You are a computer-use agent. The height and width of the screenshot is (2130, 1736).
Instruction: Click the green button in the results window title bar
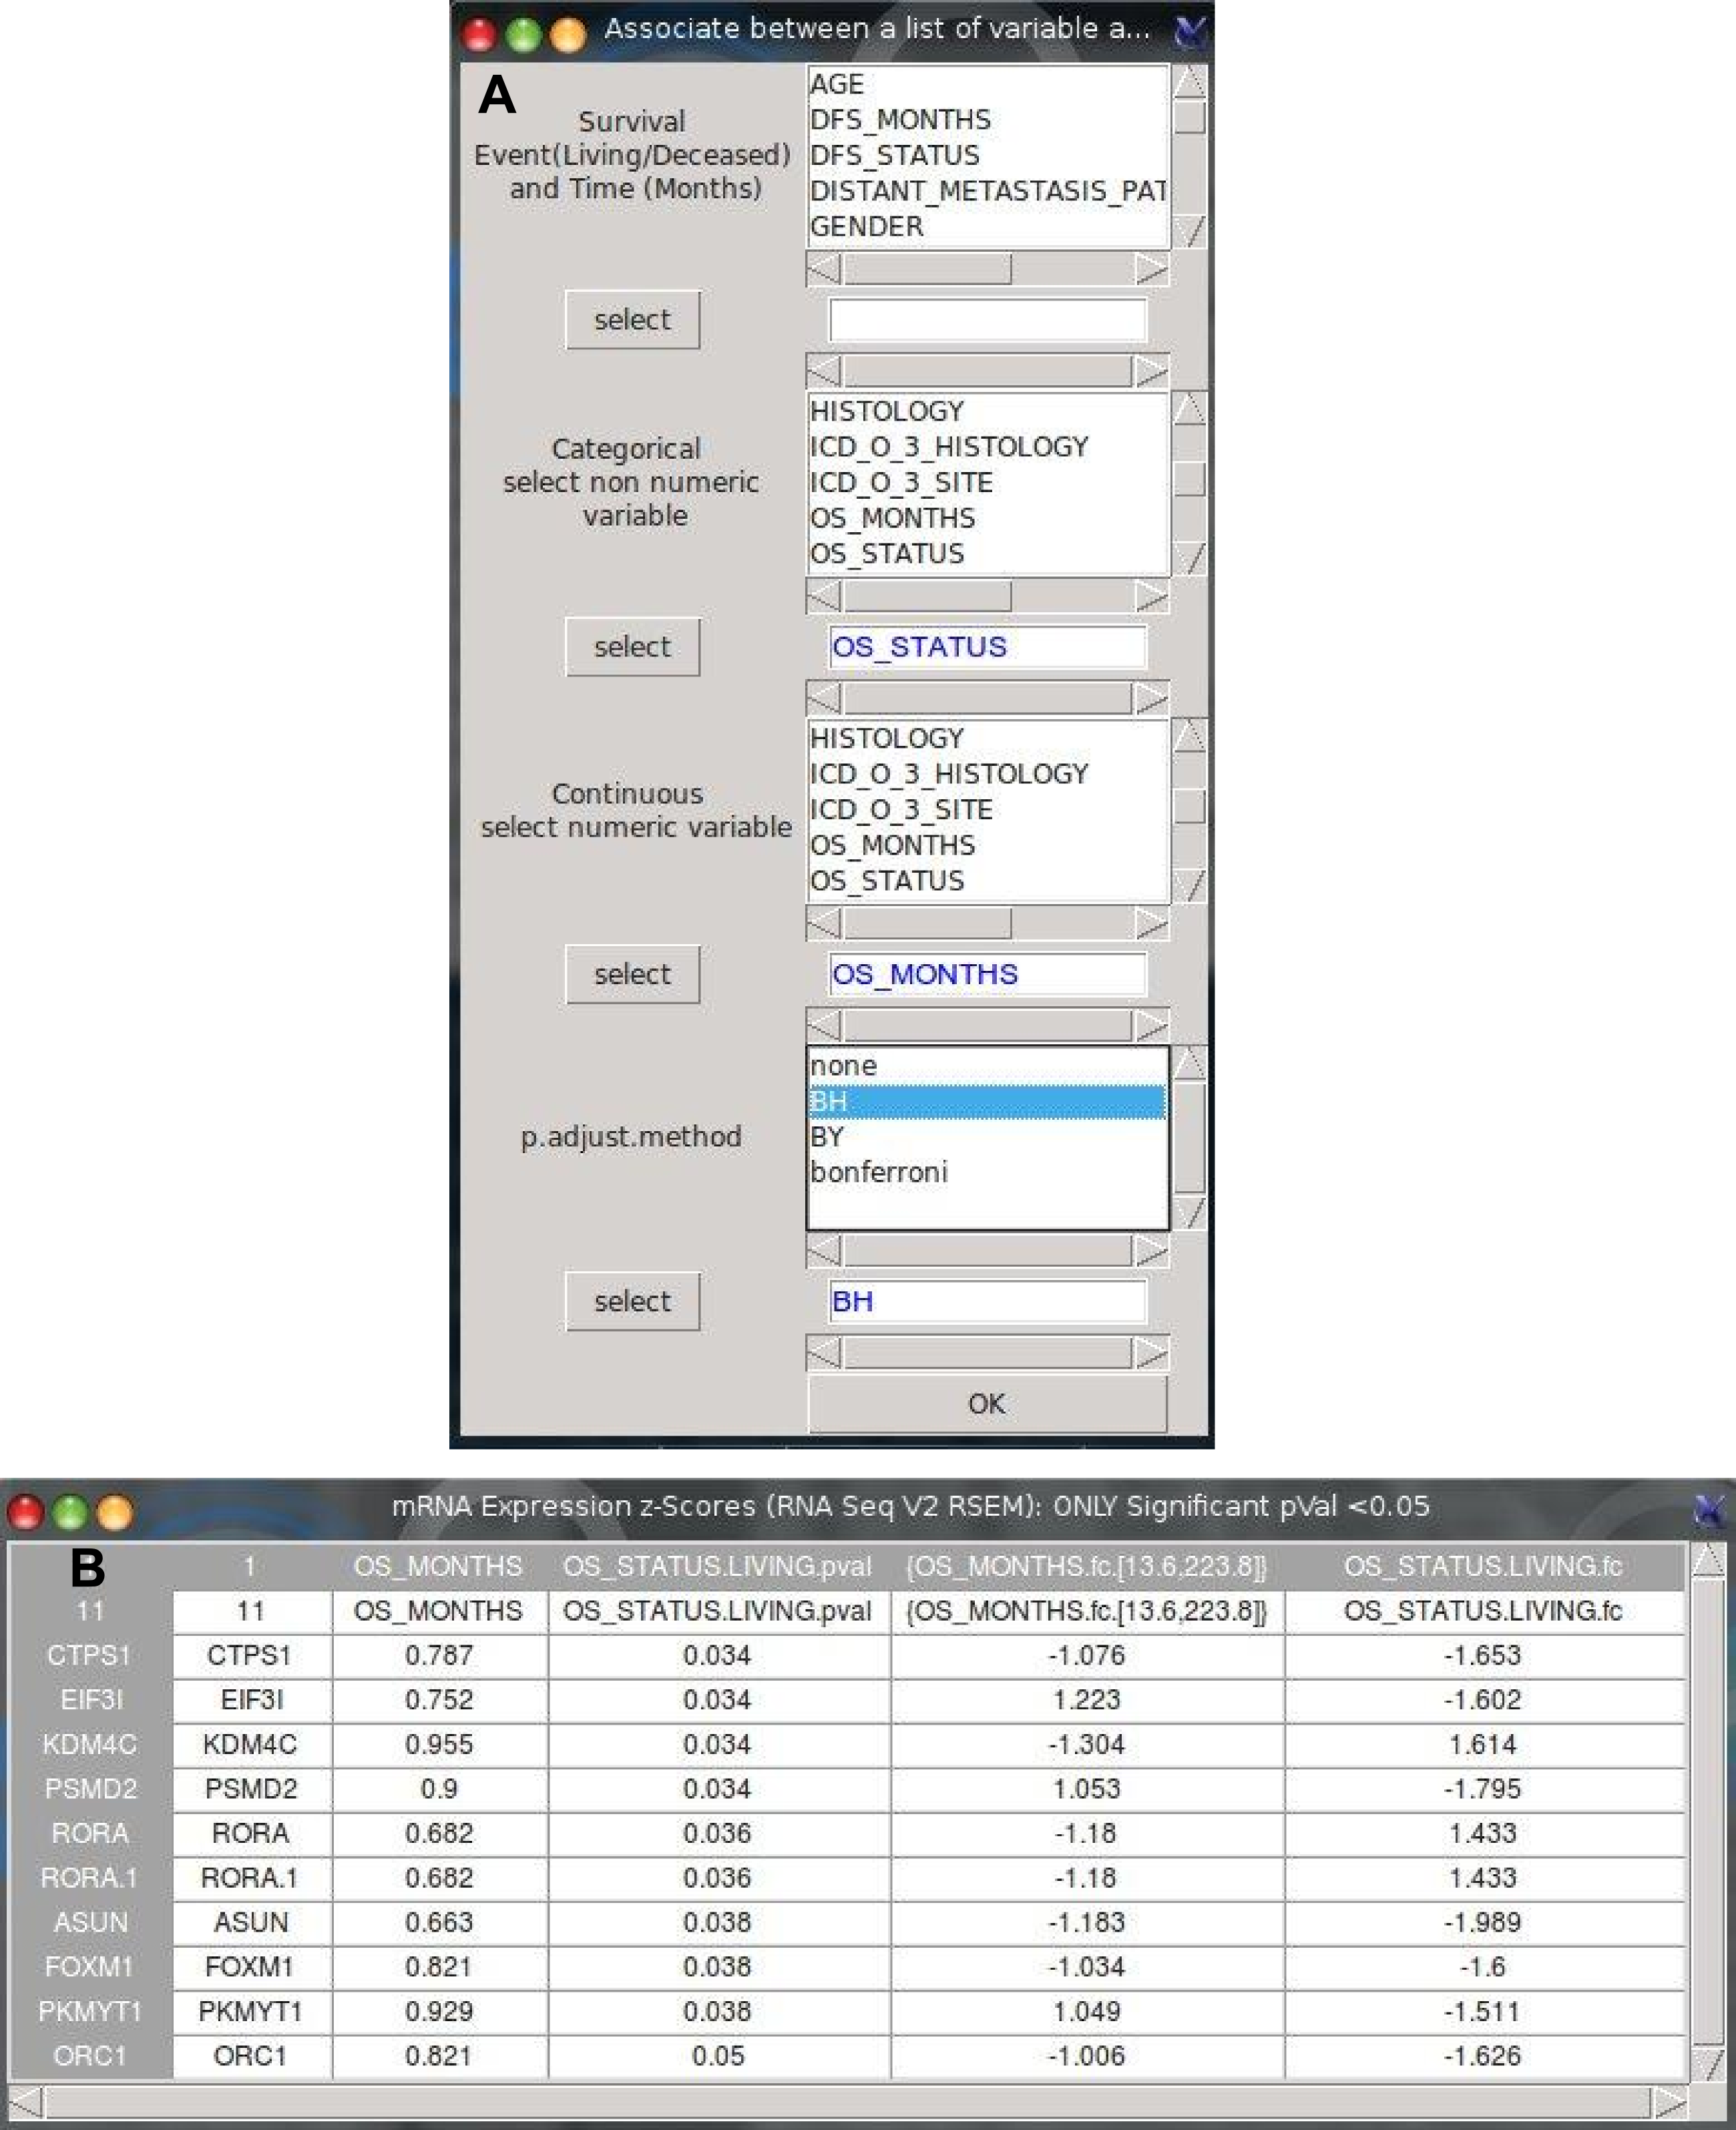[x=70, y=1512]
